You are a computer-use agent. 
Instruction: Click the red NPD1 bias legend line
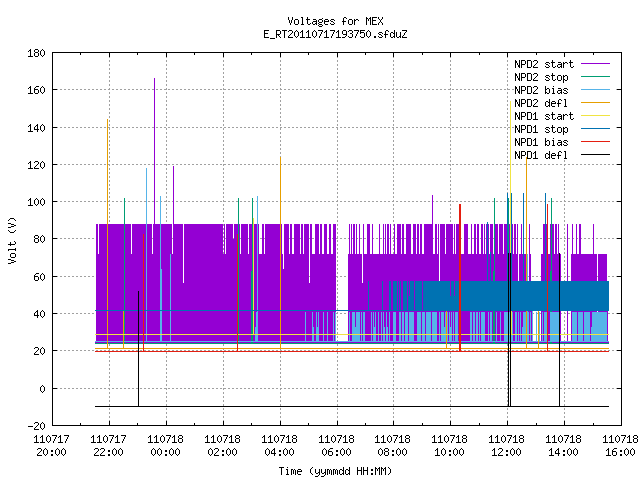click(596, 142)
